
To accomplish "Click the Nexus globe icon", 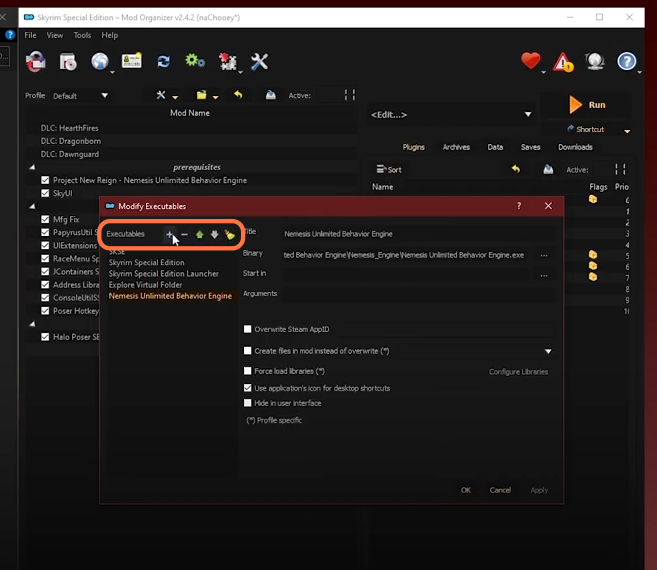I will [100, 62].
